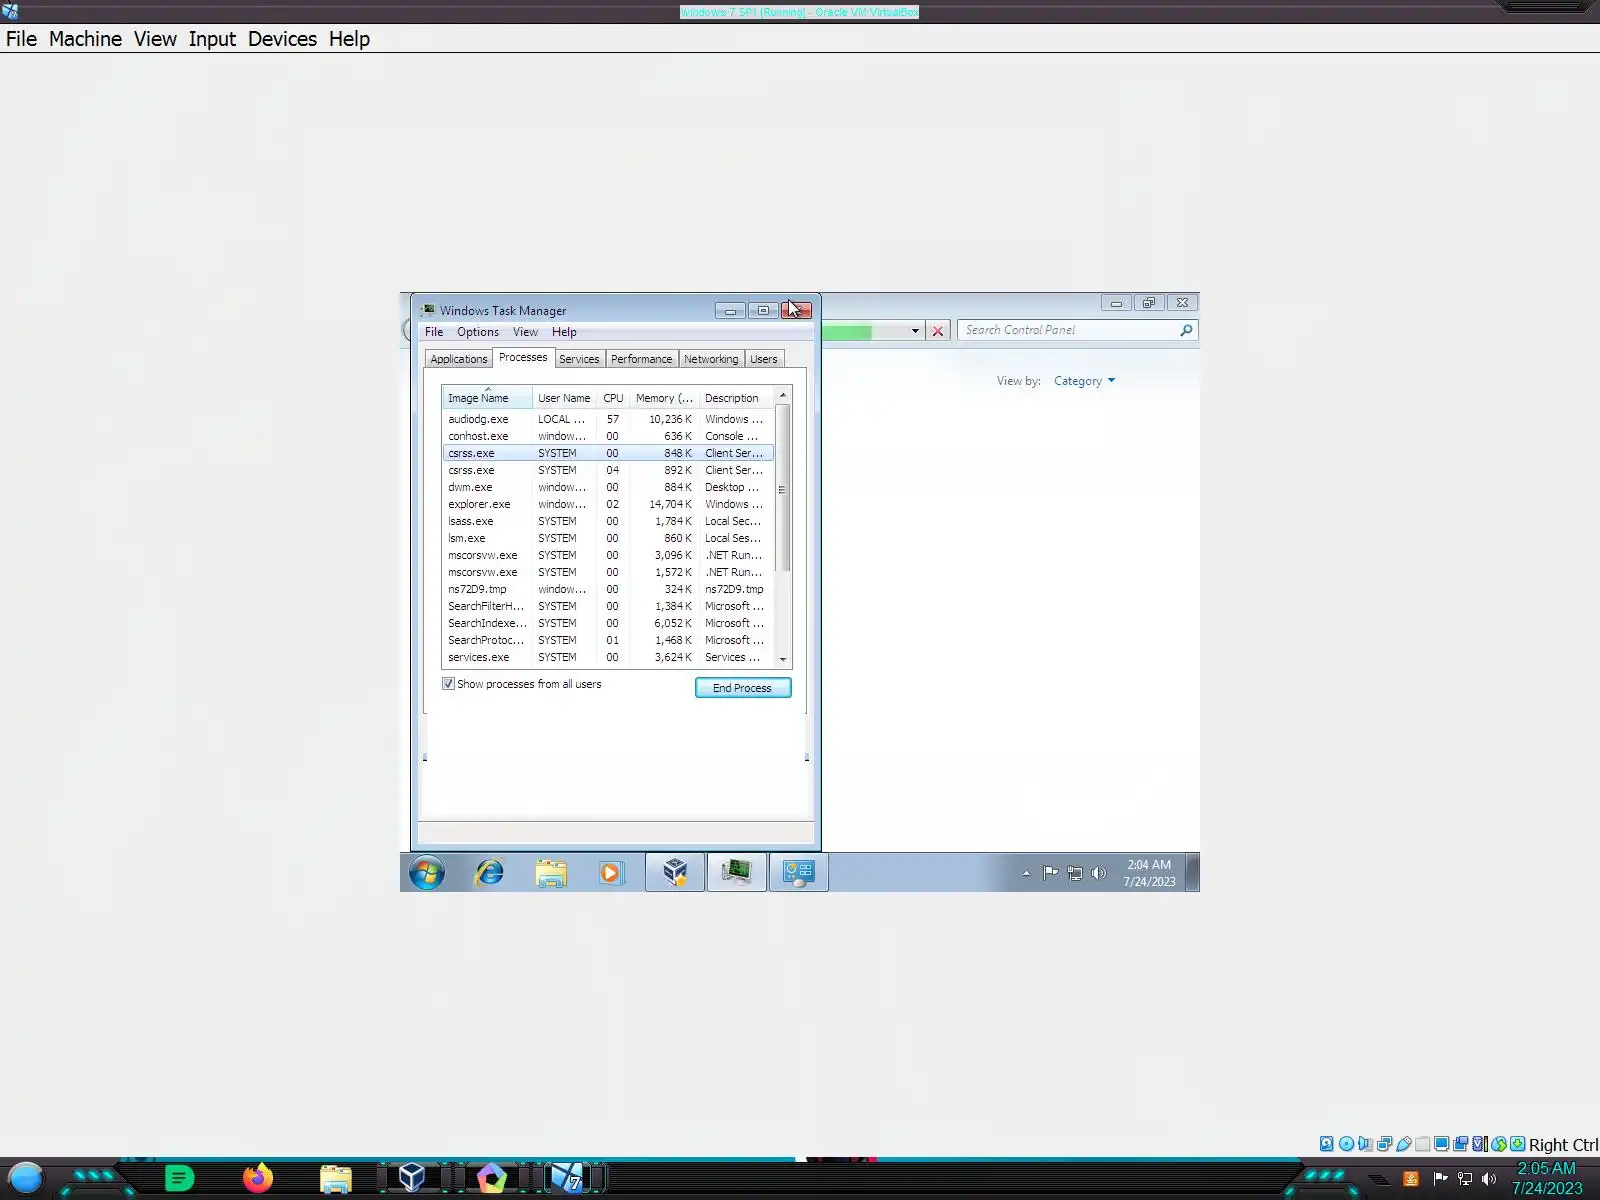This screenshot has height=1200, width=1600.
Task: Click Search Control Panel field
Action: (1077, 330)
